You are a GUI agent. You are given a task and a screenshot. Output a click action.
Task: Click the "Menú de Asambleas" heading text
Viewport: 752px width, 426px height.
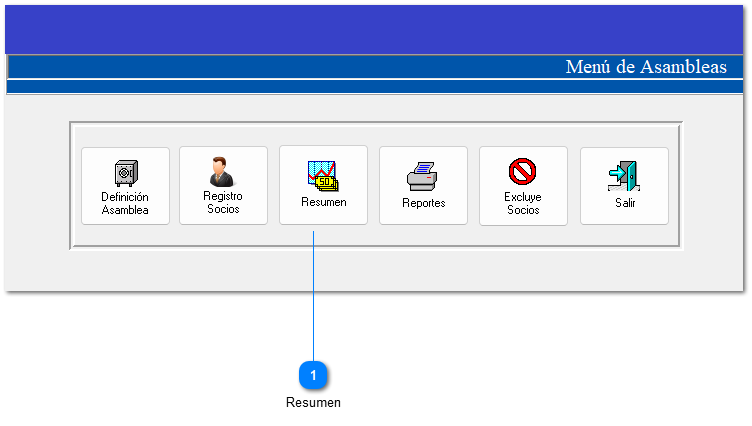[x=646, y=67]
